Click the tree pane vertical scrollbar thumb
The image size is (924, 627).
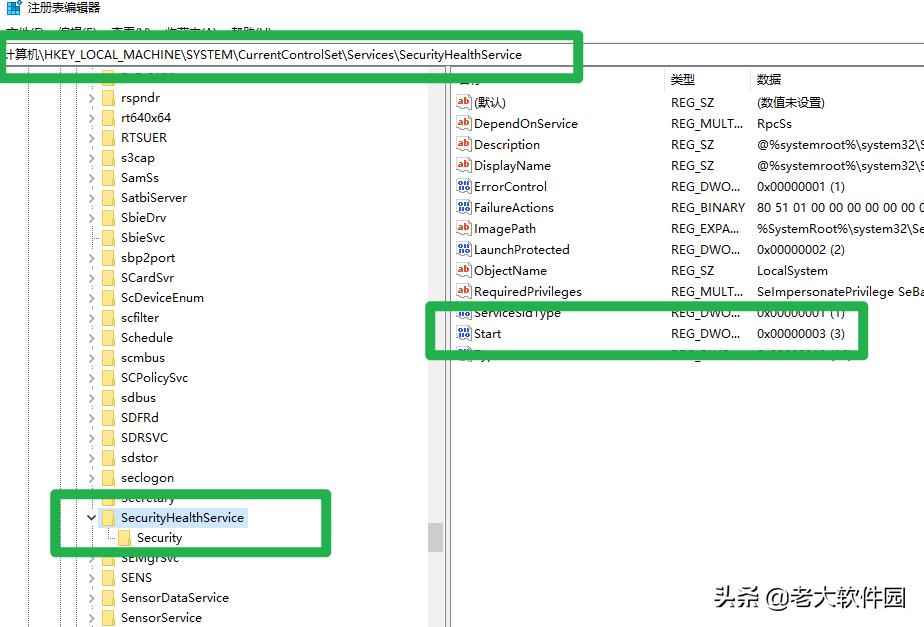(435, 537)
